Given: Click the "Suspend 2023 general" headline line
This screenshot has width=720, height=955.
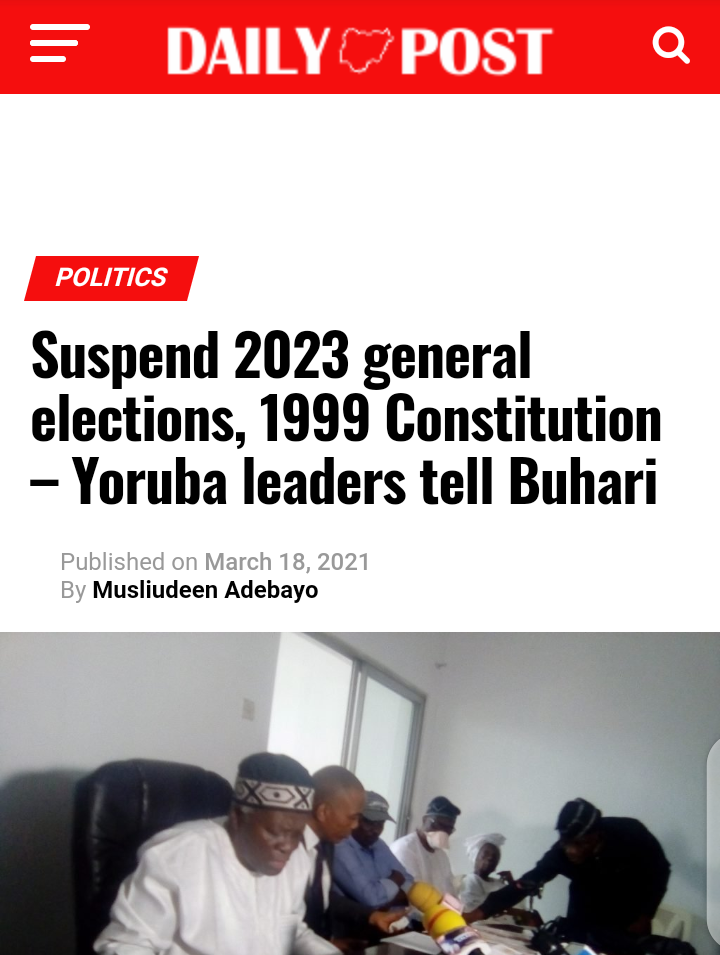Looking at the screenshot, I should 281,357.
